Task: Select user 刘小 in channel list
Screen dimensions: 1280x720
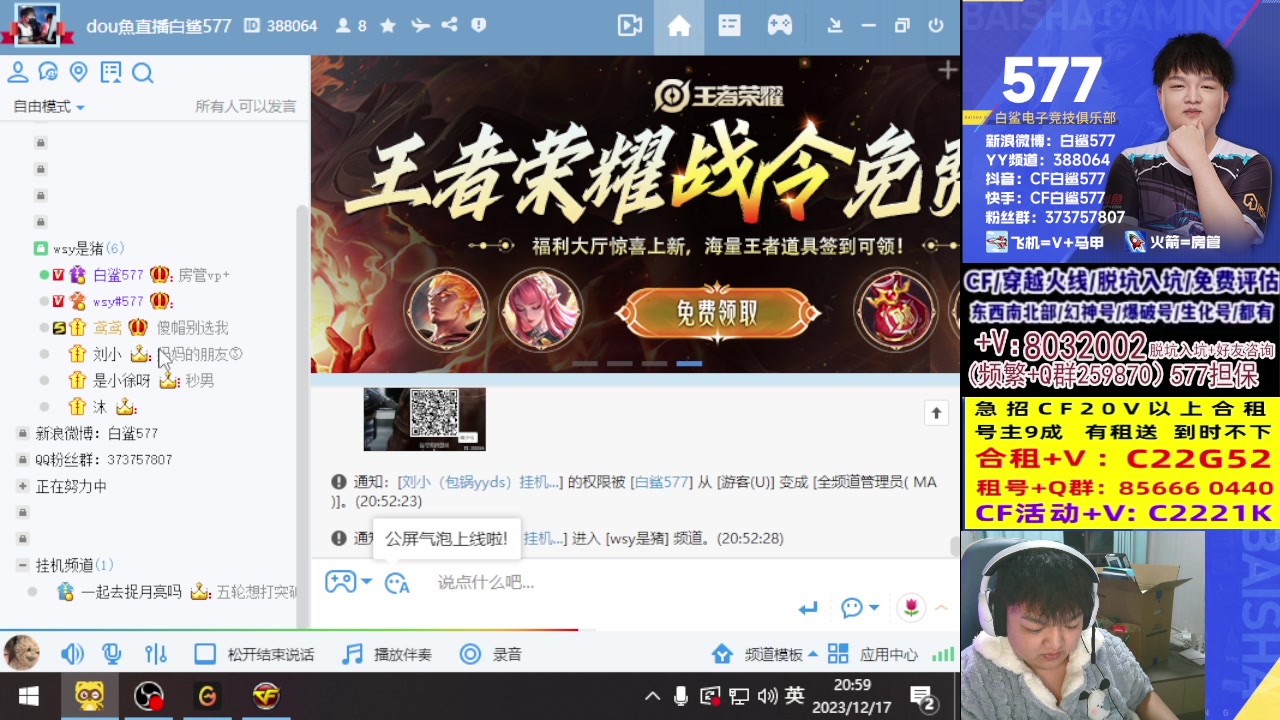Action: pos(107,354)
